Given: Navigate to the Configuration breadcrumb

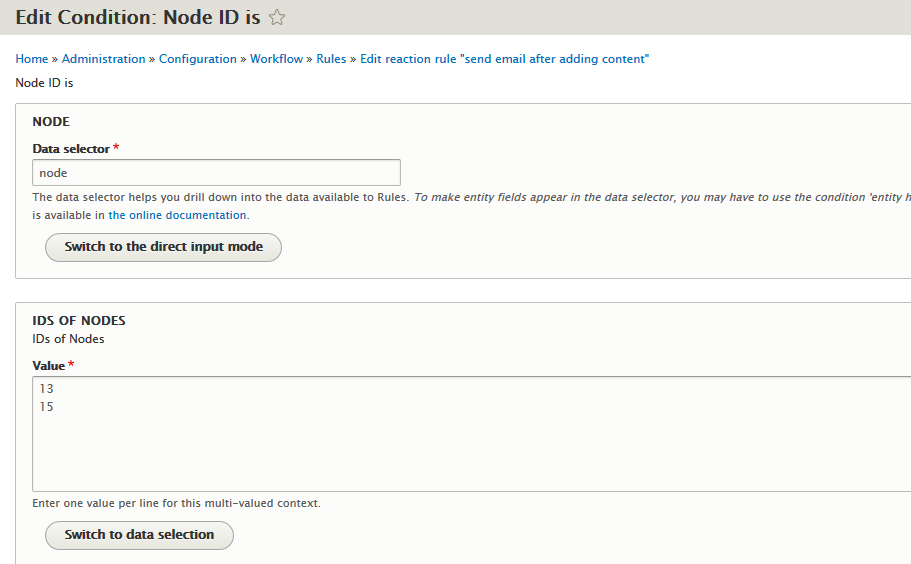Looking at the screenshot, I should [x=198, y=59].
